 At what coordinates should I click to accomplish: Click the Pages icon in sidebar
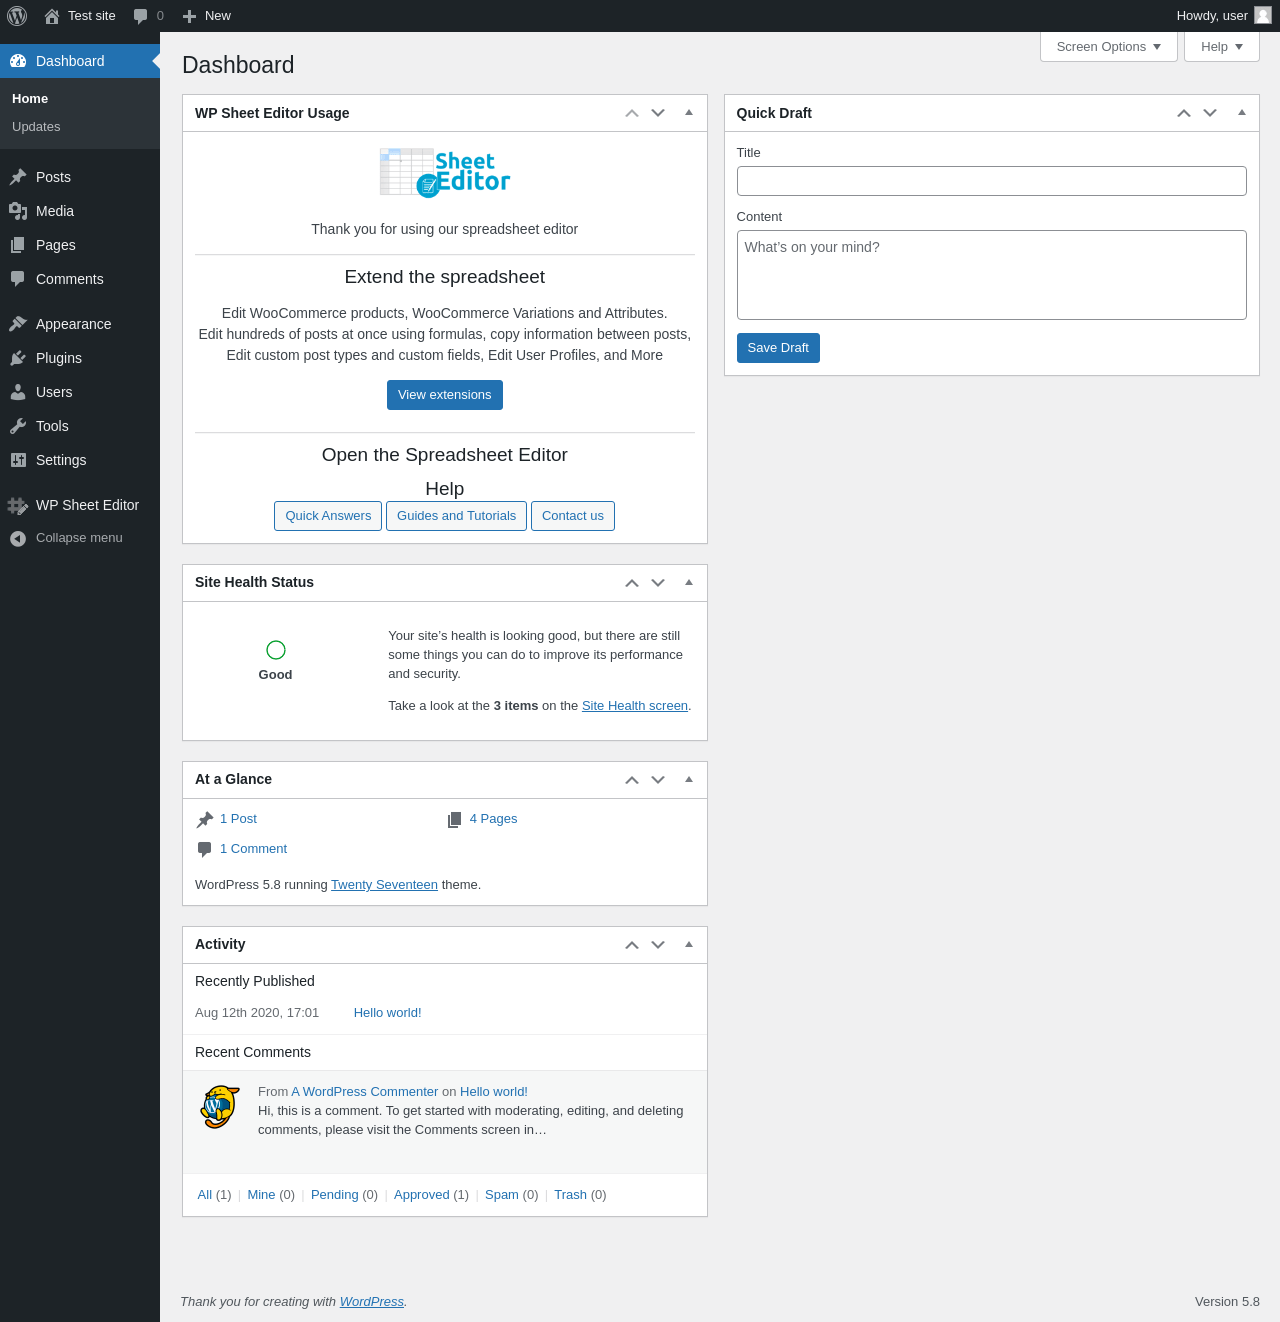tap(18, 245)
